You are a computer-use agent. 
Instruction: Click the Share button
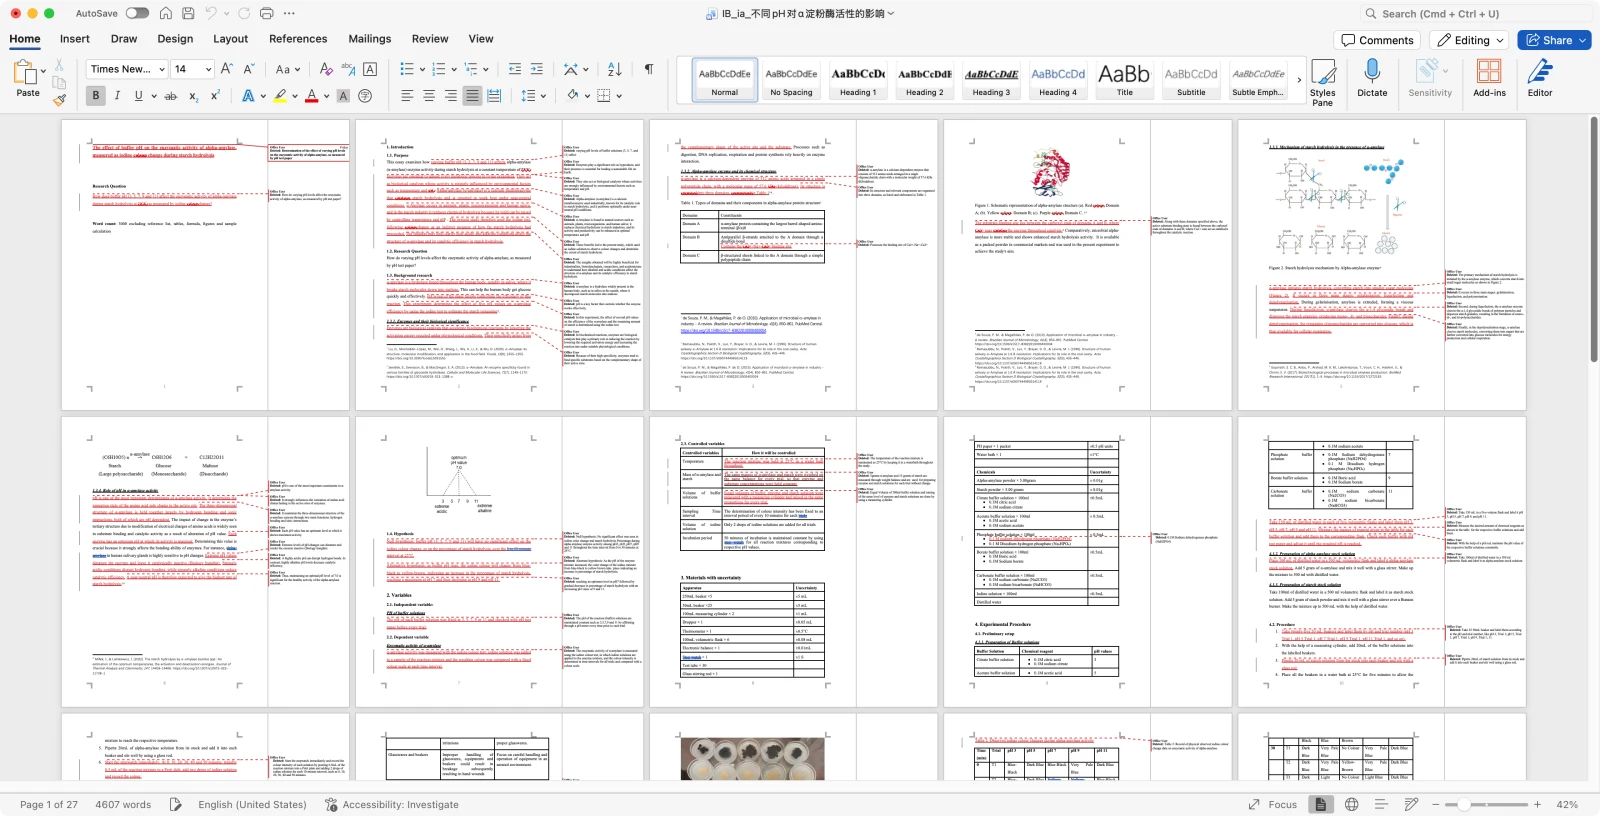pyautogui.click(x=1554, y=40)
